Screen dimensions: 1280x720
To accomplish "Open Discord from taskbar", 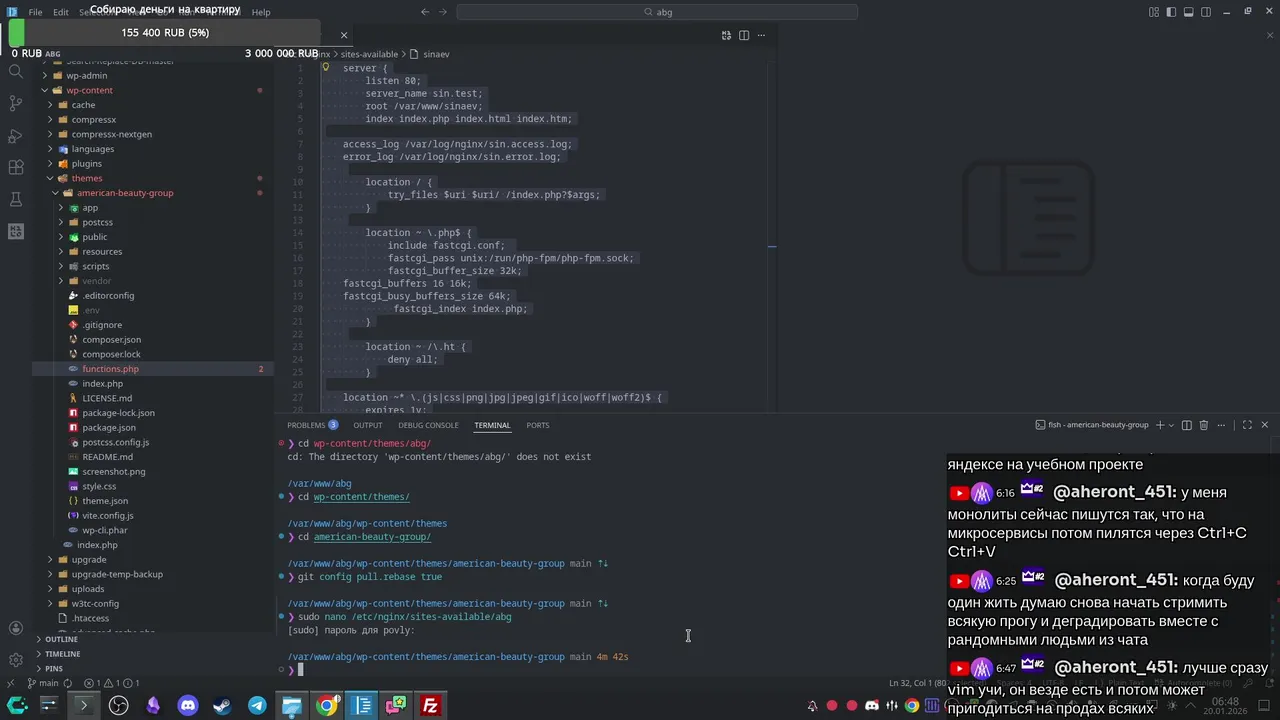I will pyautogui.click(x=188, y=706).
